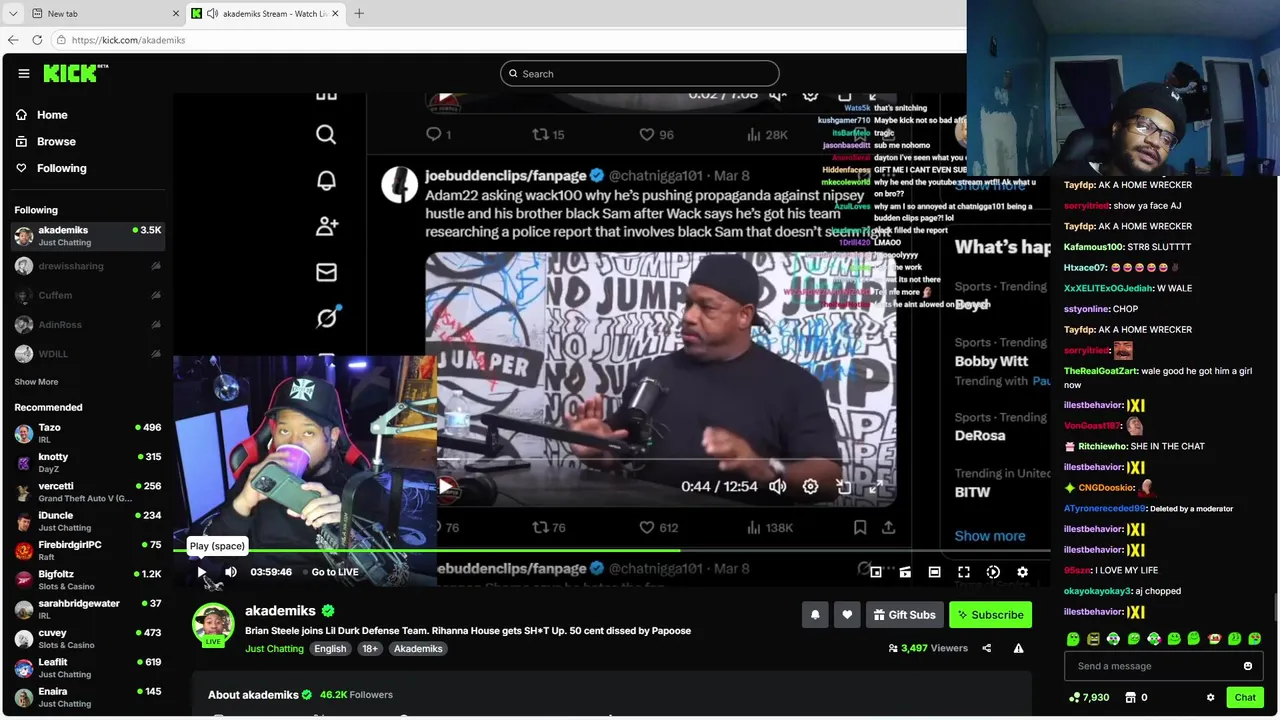Open the player settings gear

point(1022,572)
